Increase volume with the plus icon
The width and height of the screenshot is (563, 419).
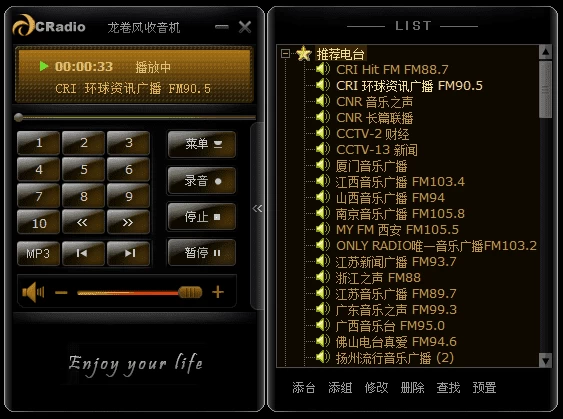218,292
